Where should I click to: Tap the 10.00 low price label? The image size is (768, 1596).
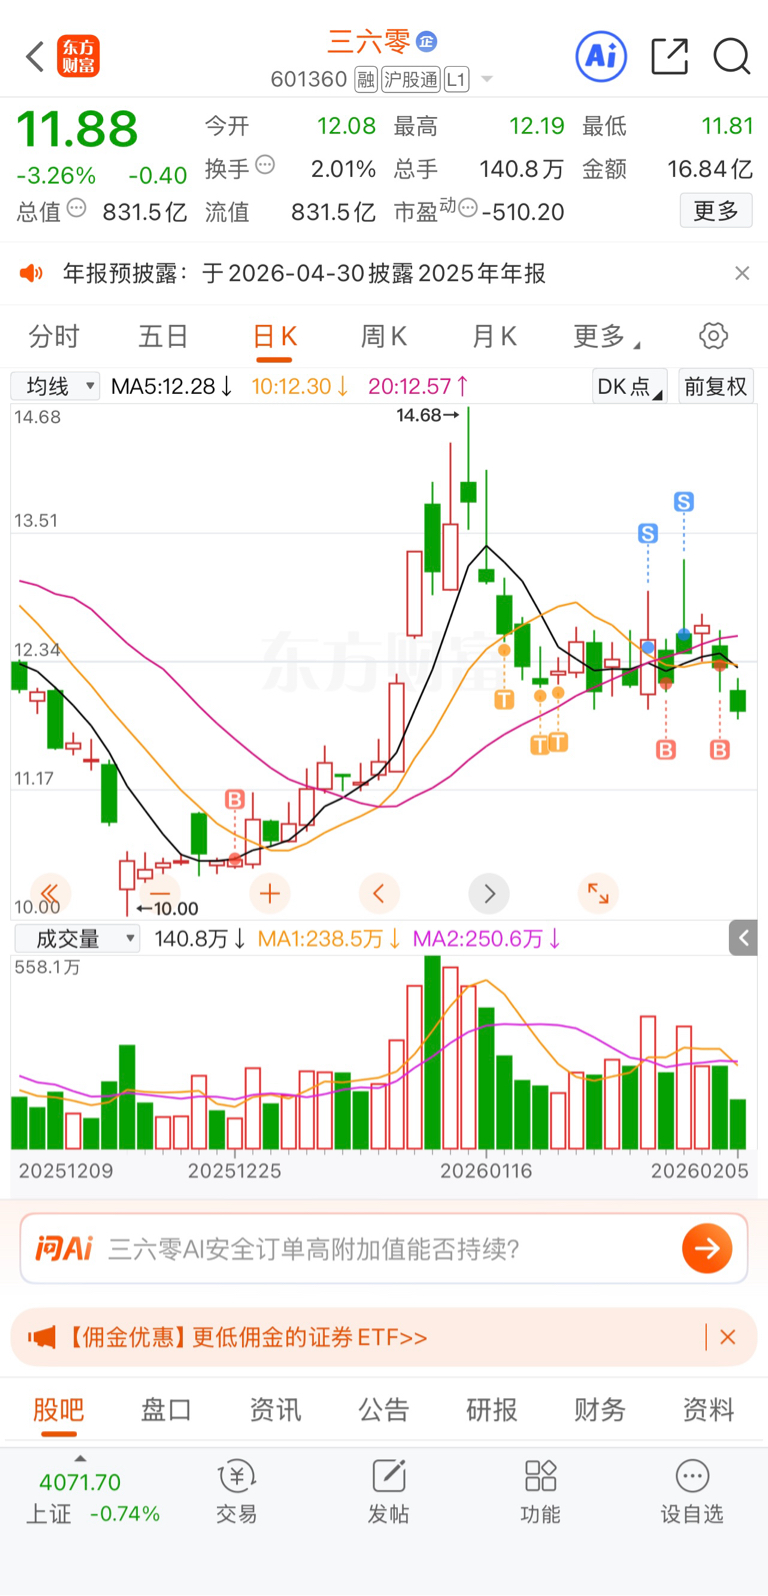tap(167, 908)
